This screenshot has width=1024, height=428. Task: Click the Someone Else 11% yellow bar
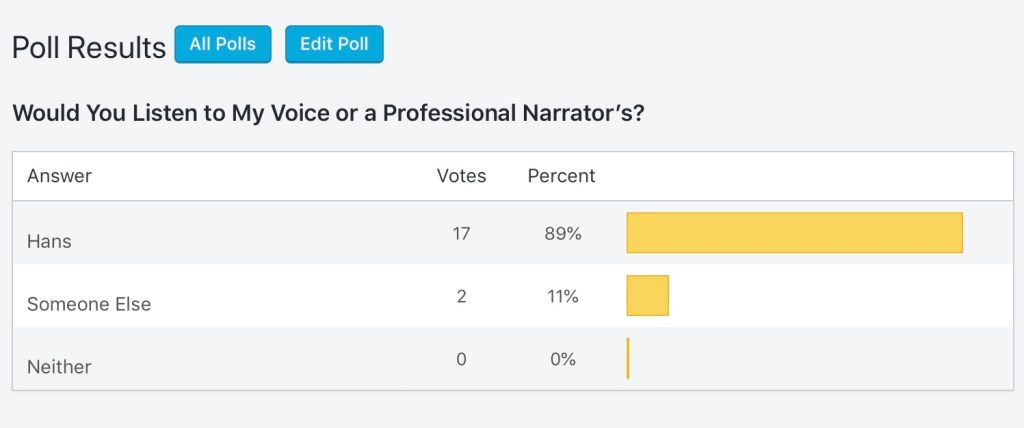pos(647,296)
